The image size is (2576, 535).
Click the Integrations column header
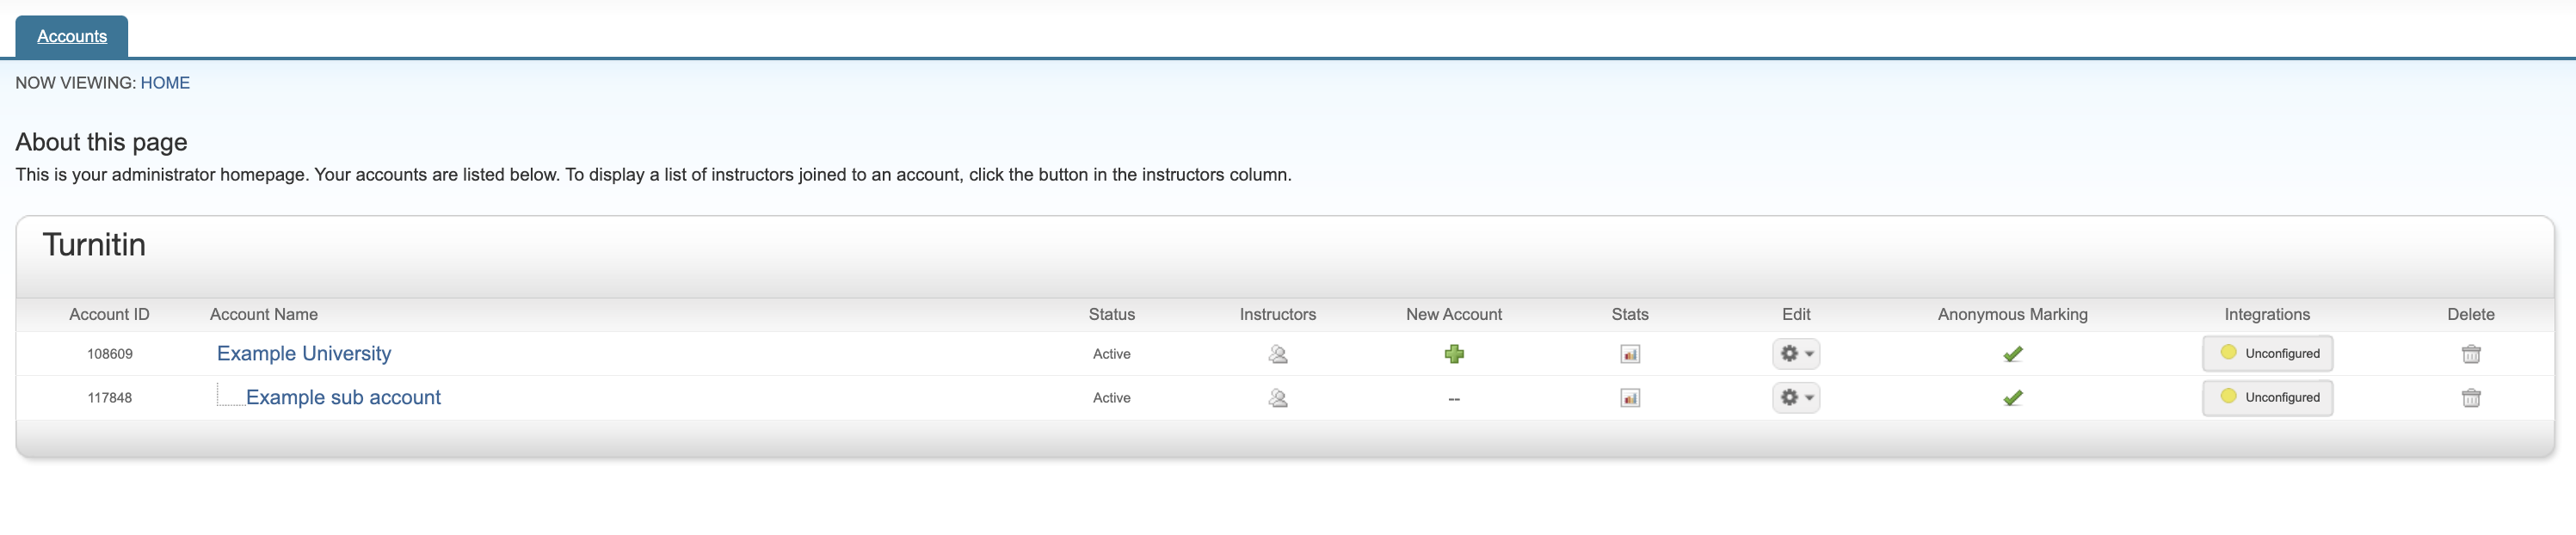(2267, 315)
